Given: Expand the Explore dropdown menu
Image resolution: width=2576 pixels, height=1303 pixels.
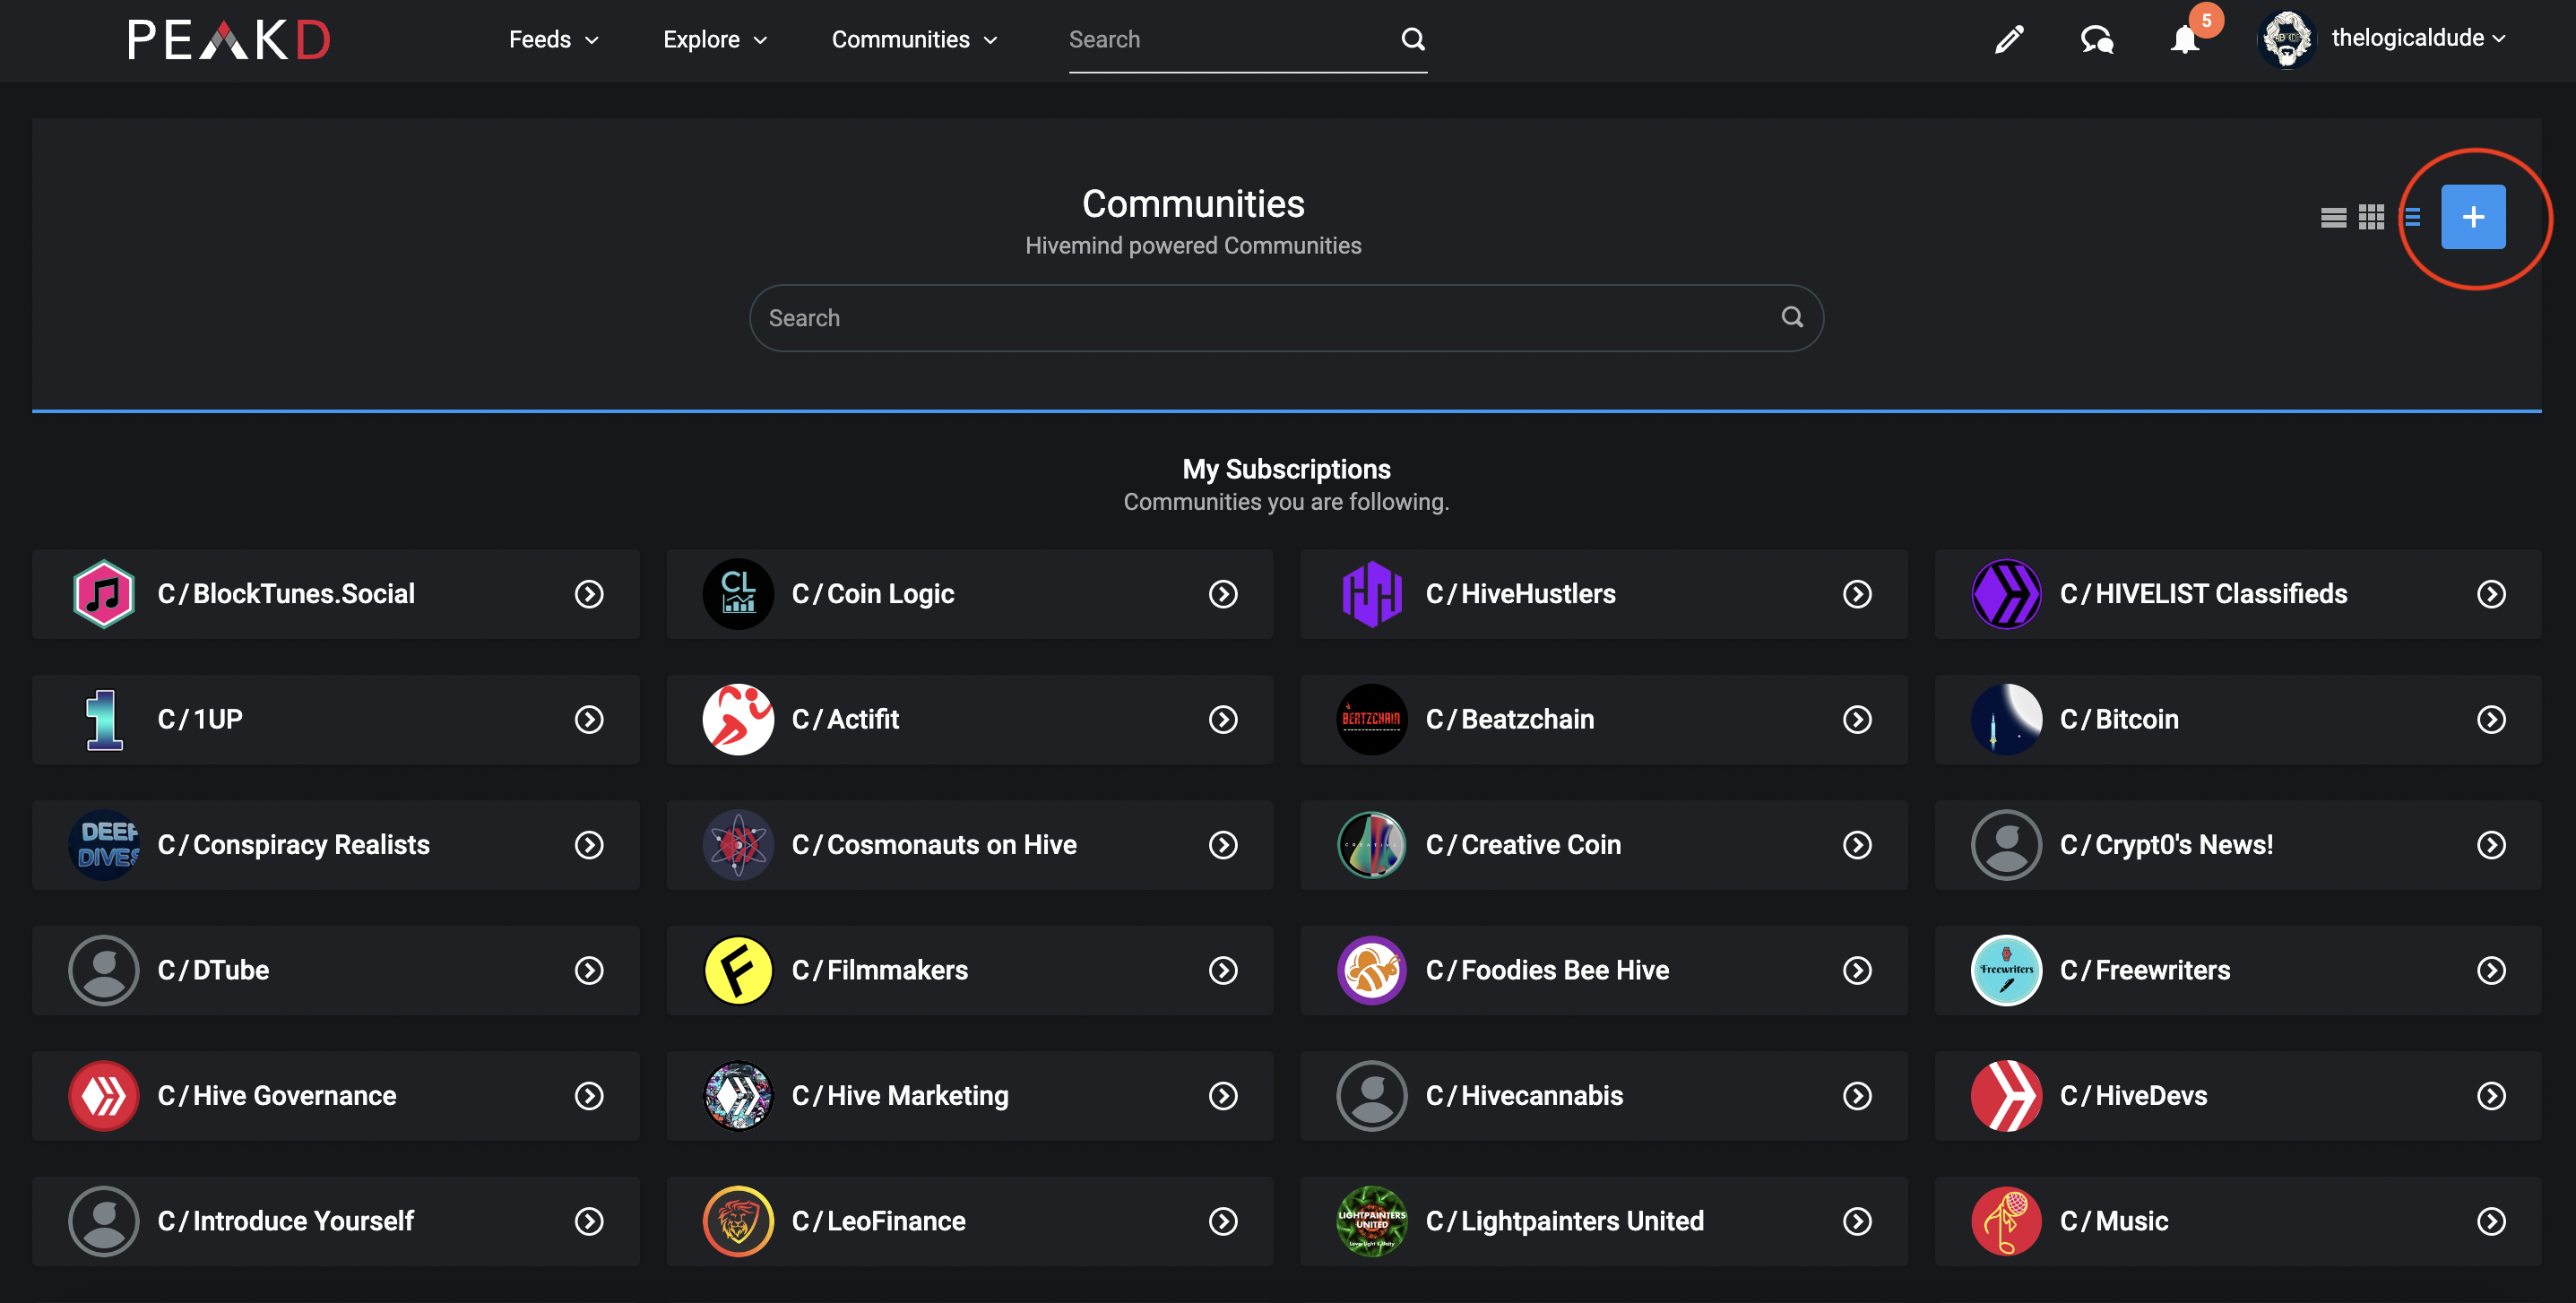Looking at the screenshot, I should 715,40.
